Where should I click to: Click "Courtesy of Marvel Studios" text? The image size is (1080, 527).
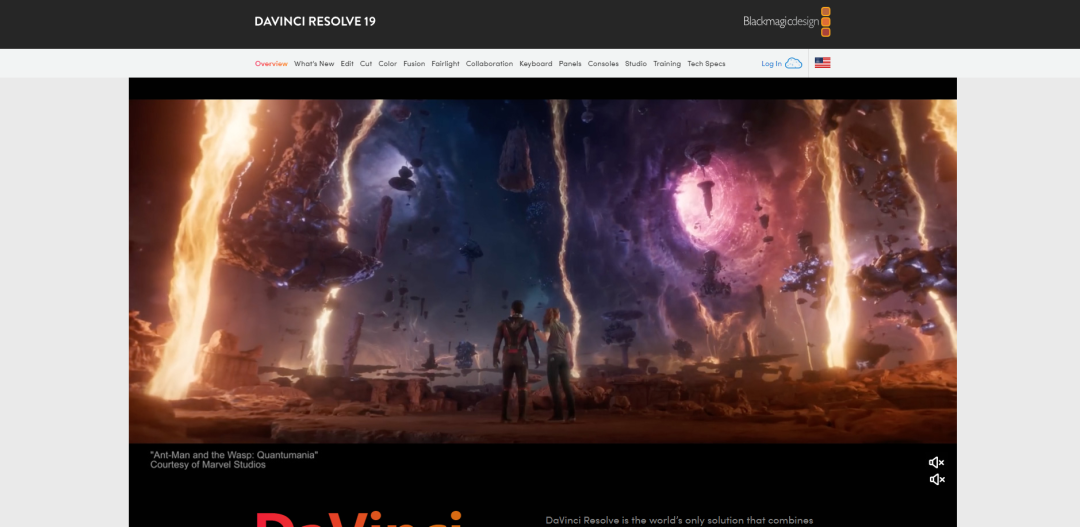click(208, 465)
